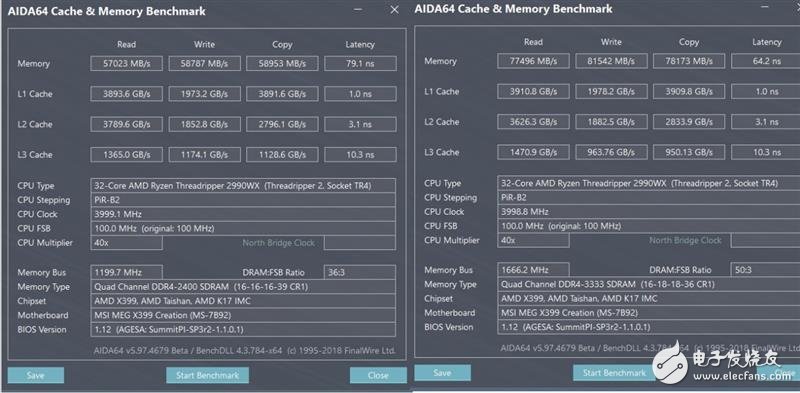Click BIOS Version field in right window
The height and width of the screenshot is (393, 800).
(648, 327)
